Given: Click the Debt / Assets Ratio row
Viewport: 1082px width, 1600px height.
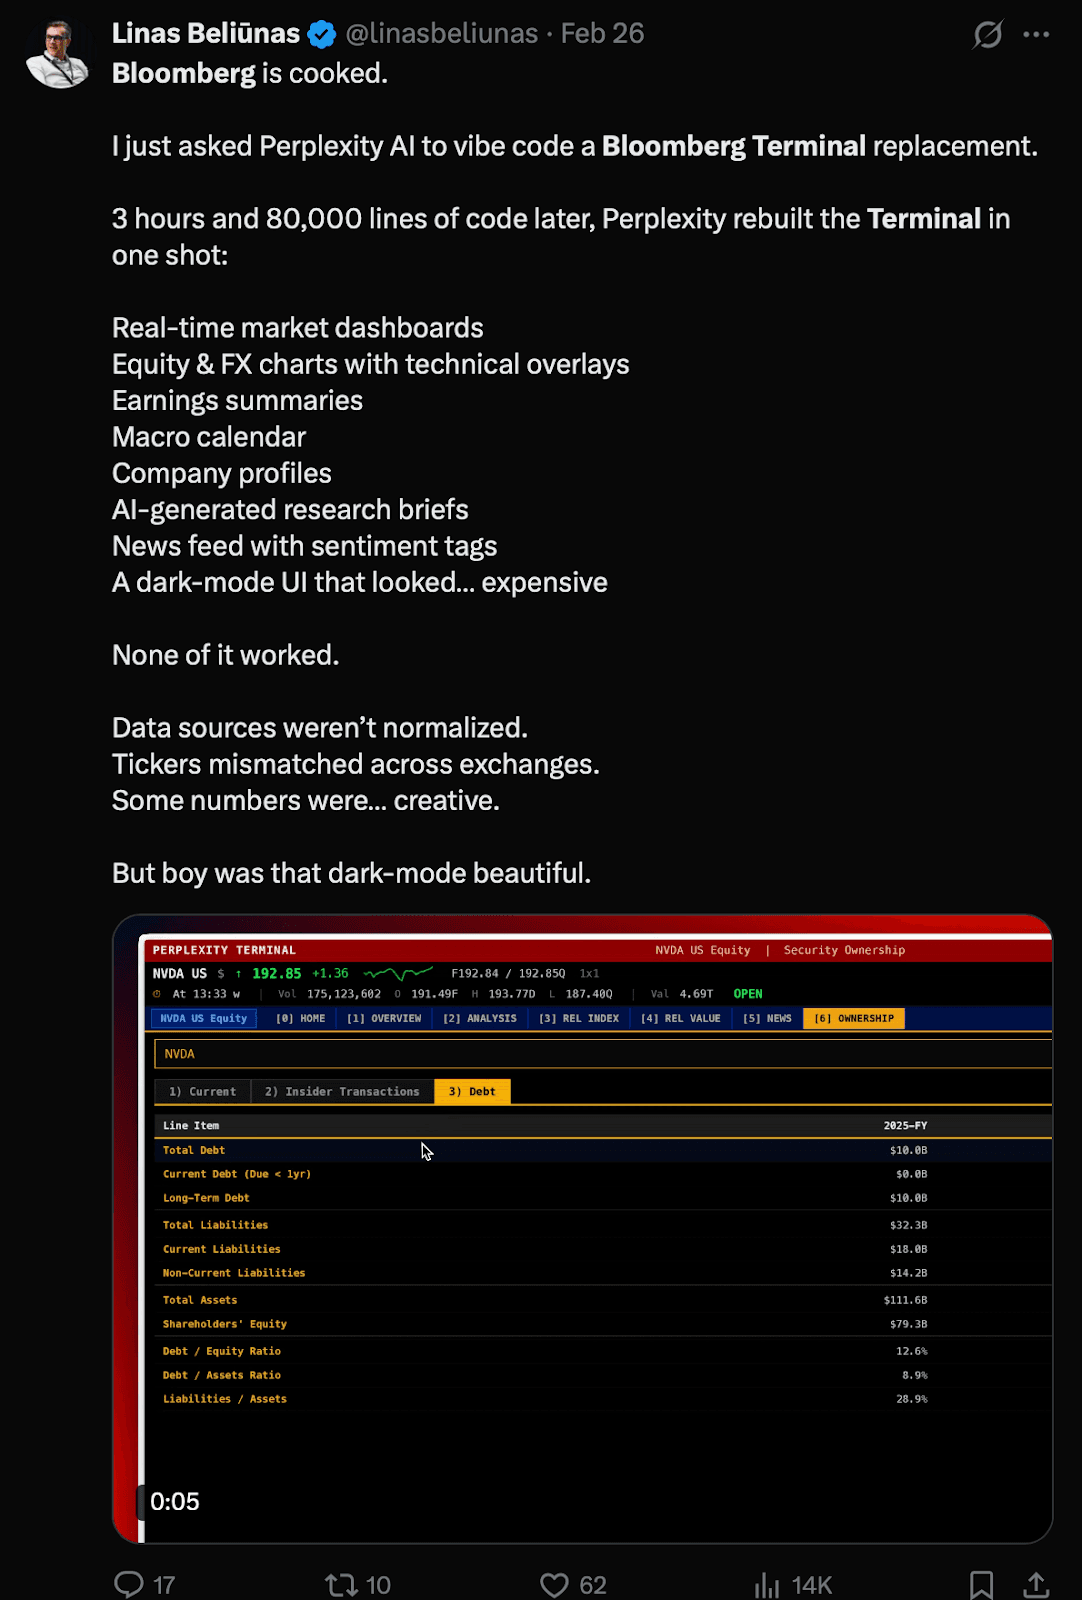Looking at the screenshot, I should point(603,1375).
